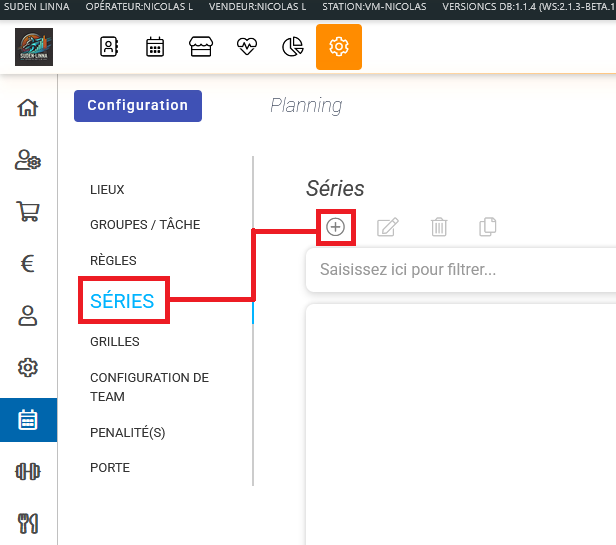
Task: Click the edit series pencil icon
Action: click(387, 227)
